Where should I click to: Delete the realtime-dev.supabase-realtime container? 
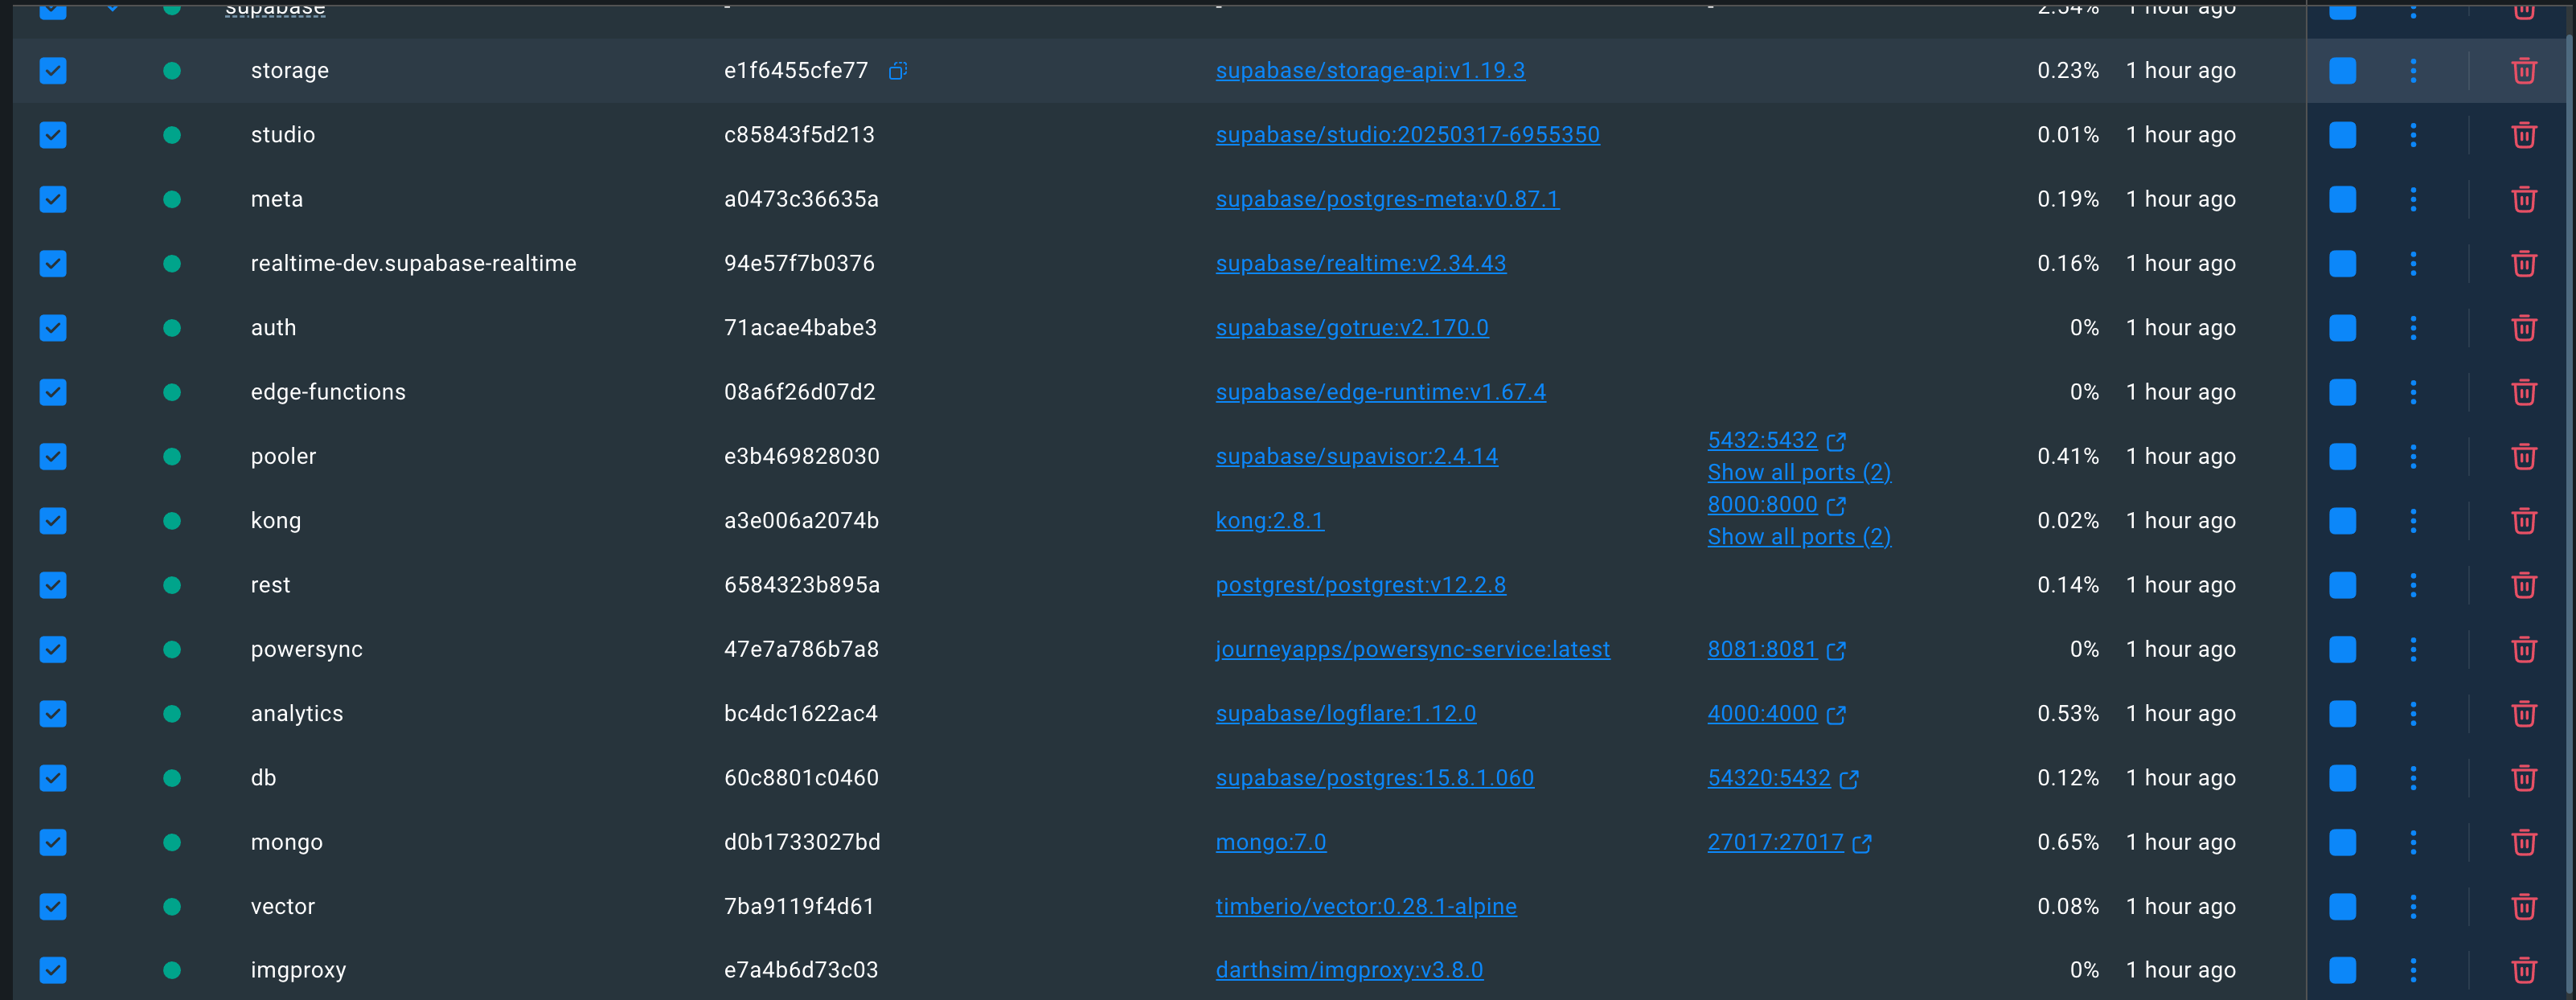click(2524, 264)
